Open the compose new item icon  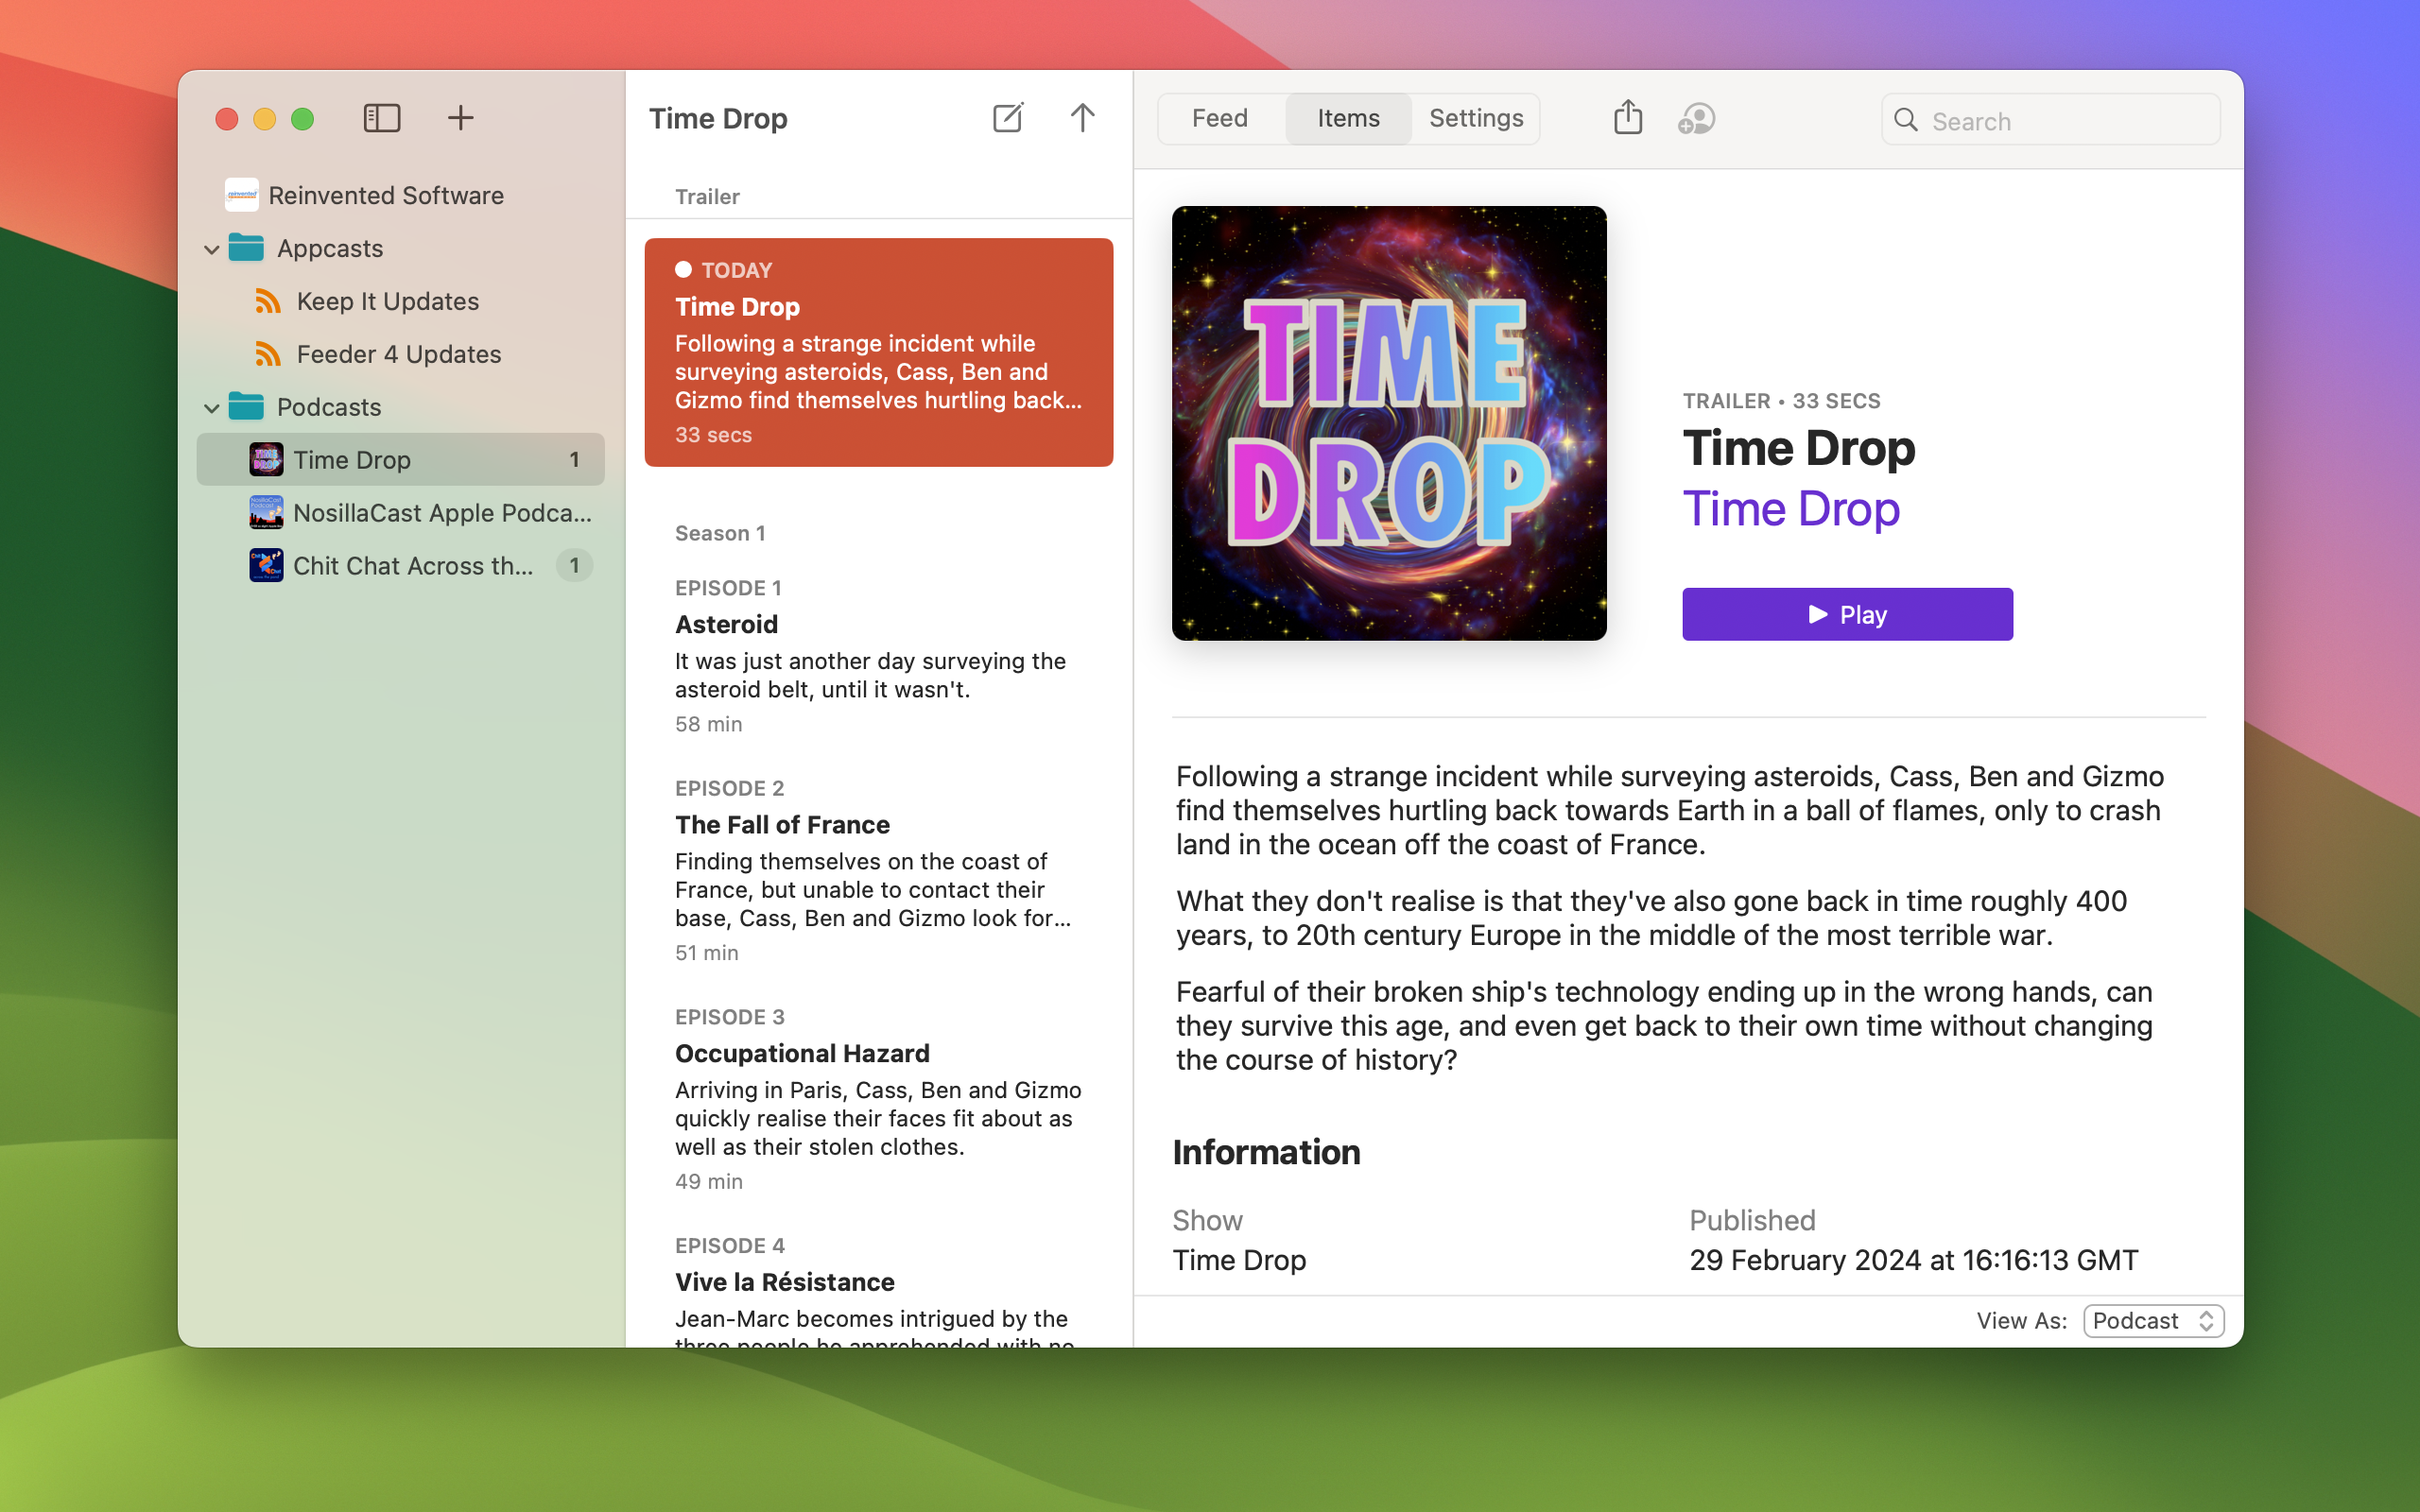1008,118
